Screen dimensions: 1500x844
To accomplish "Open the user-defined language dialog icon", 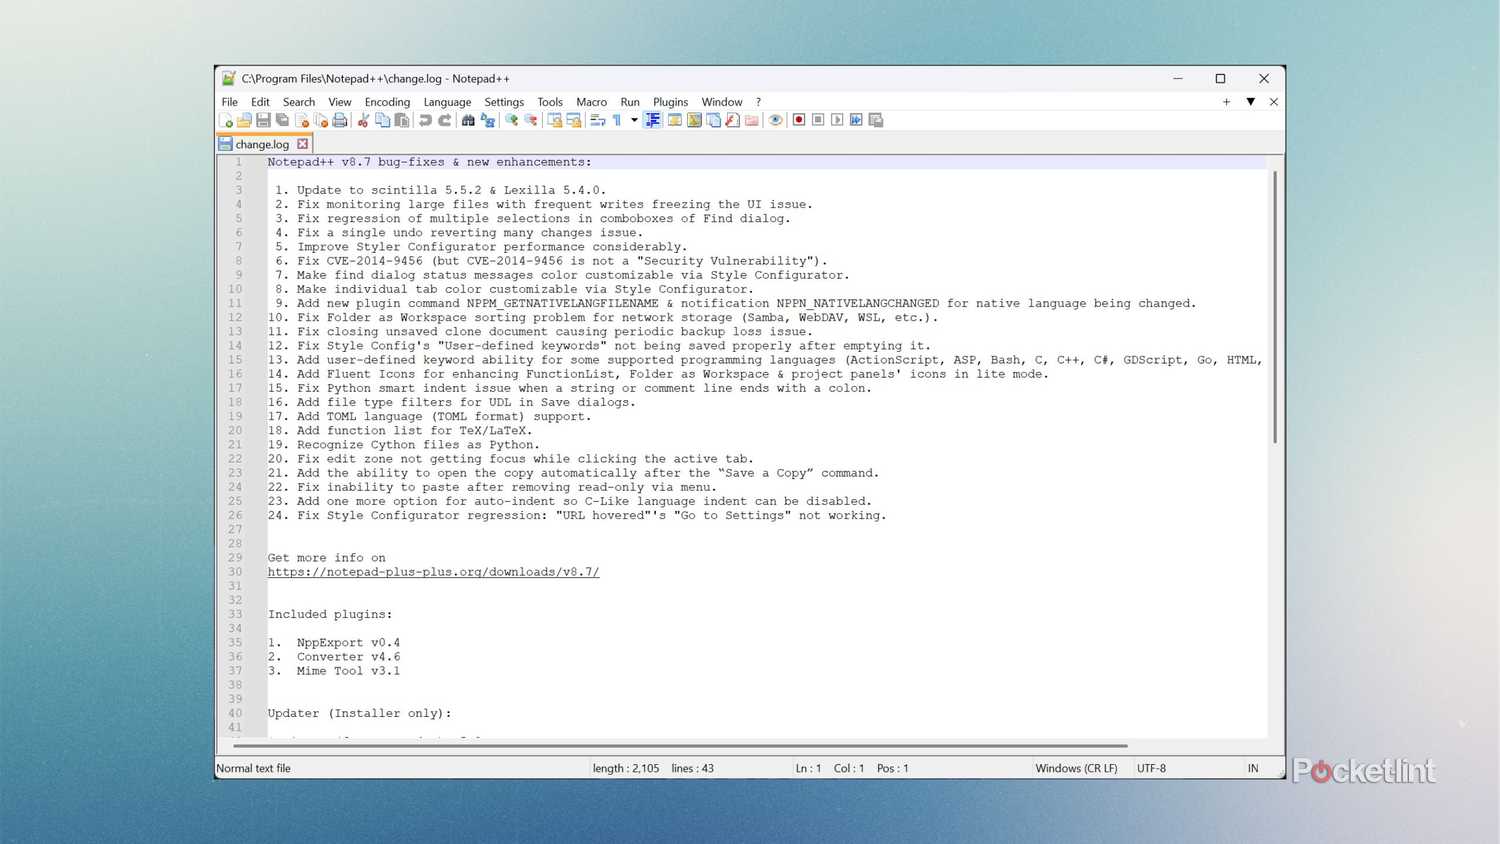I will coord(675,120).
